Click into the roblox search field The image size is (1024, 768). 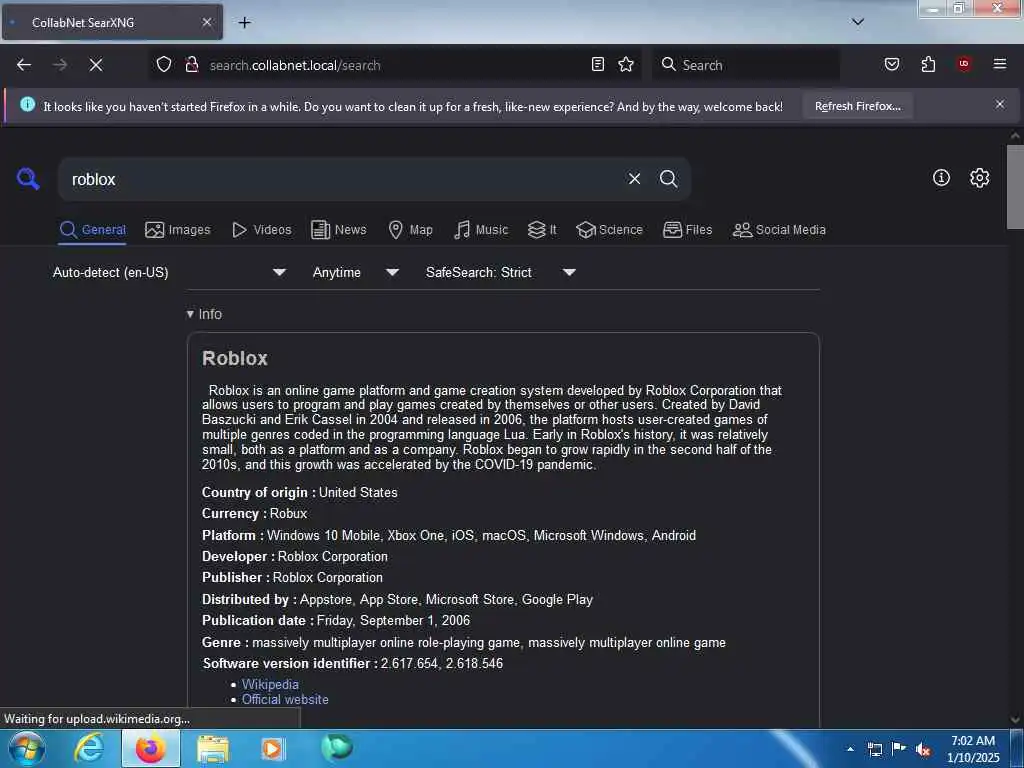click(340, 179)
